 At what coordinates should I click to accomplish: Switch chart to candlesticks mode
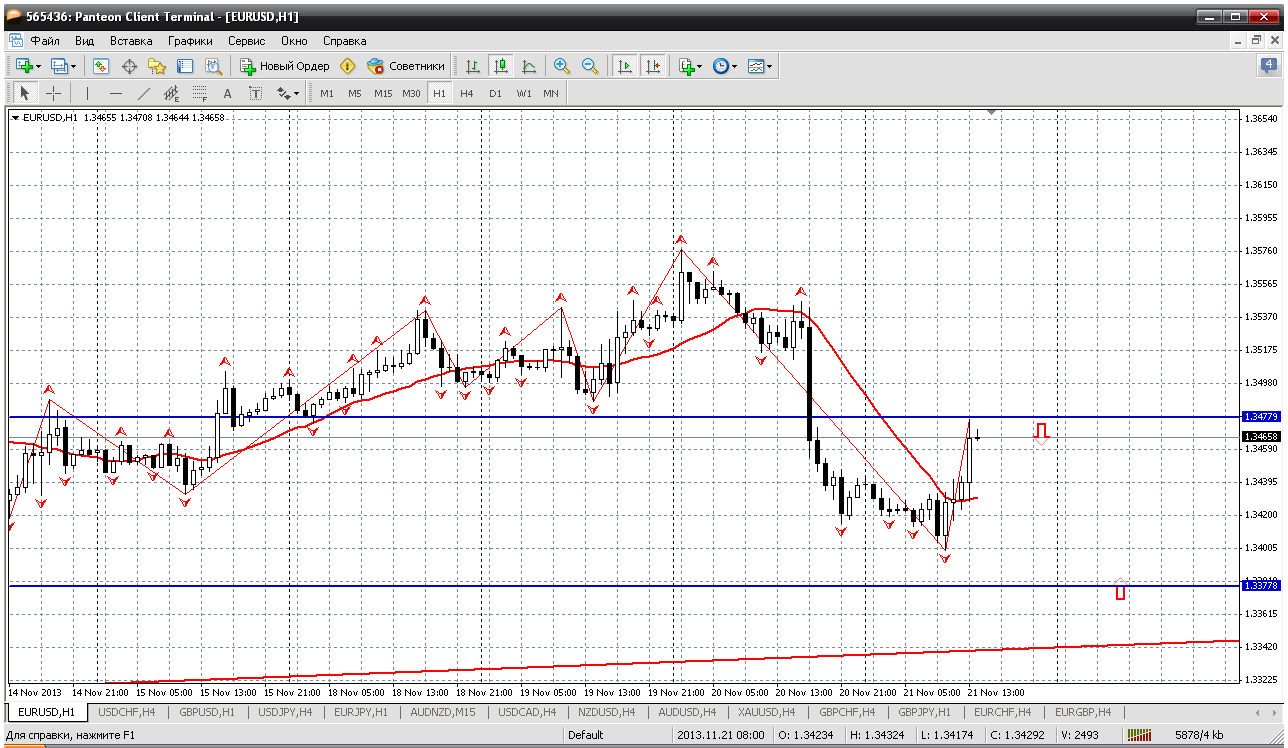point(501,66)
